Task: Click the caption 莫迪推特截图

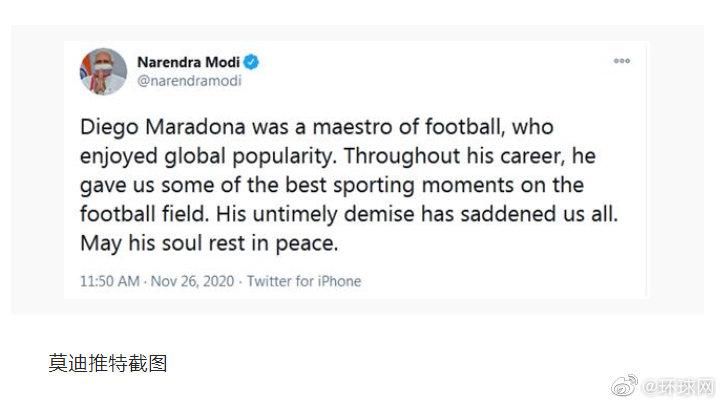Action: click(108, 363)
